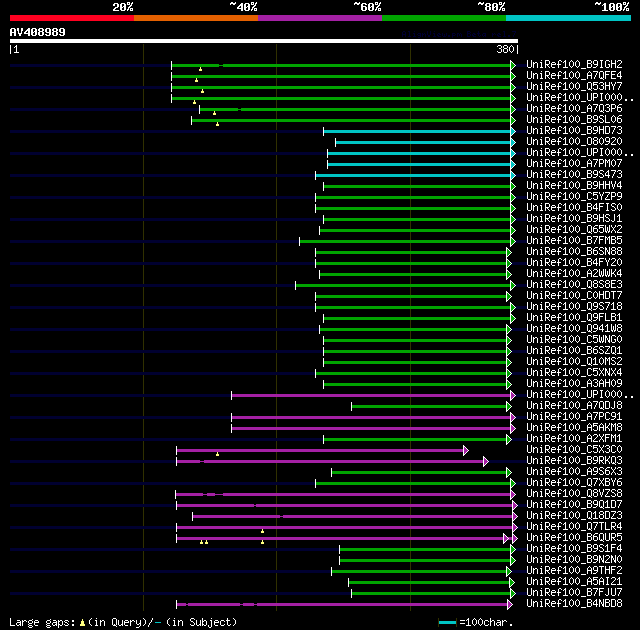Click the white AV408989 query sequence bar
The image size is (640, 630).
pyautogui.click(x=264, y=41)
